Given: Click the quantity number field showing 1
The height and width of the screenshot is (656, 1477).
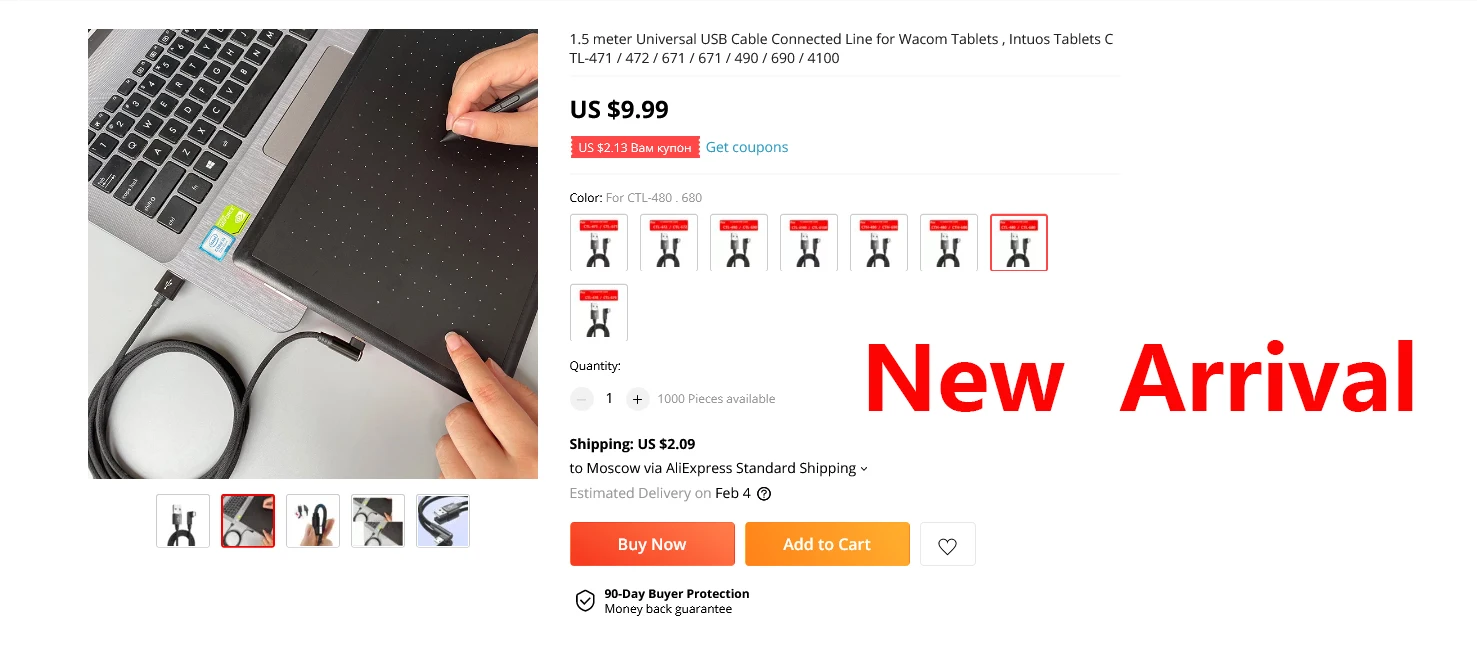Looking at the screenshot, I should click(609, 399).
